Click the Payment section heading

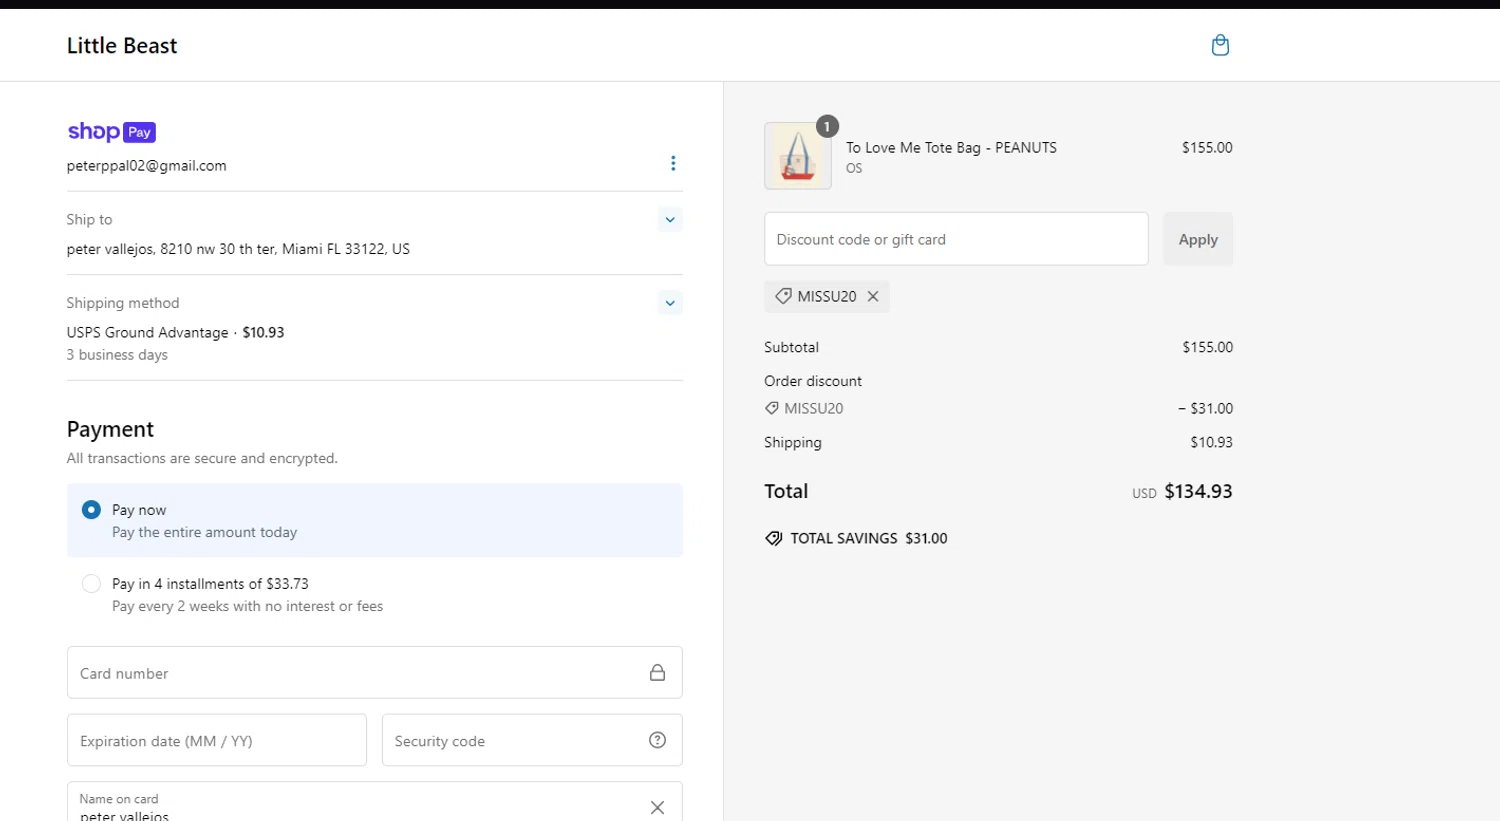pos(110,429)
